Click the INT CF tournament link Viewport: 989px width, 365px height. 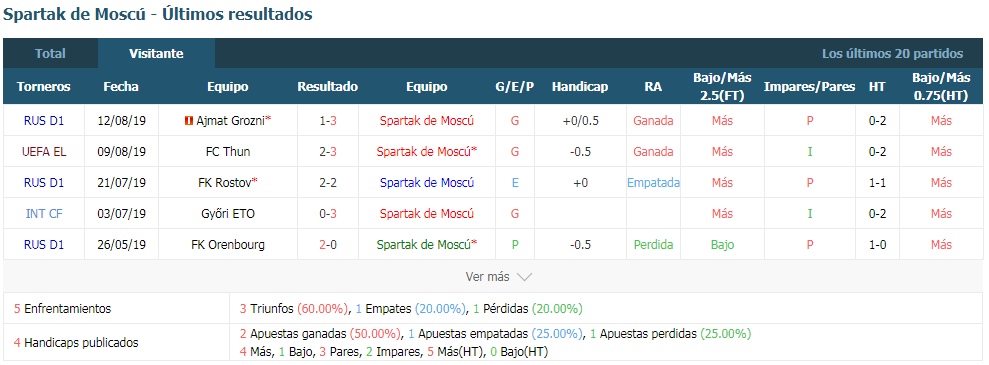[44, 214]
